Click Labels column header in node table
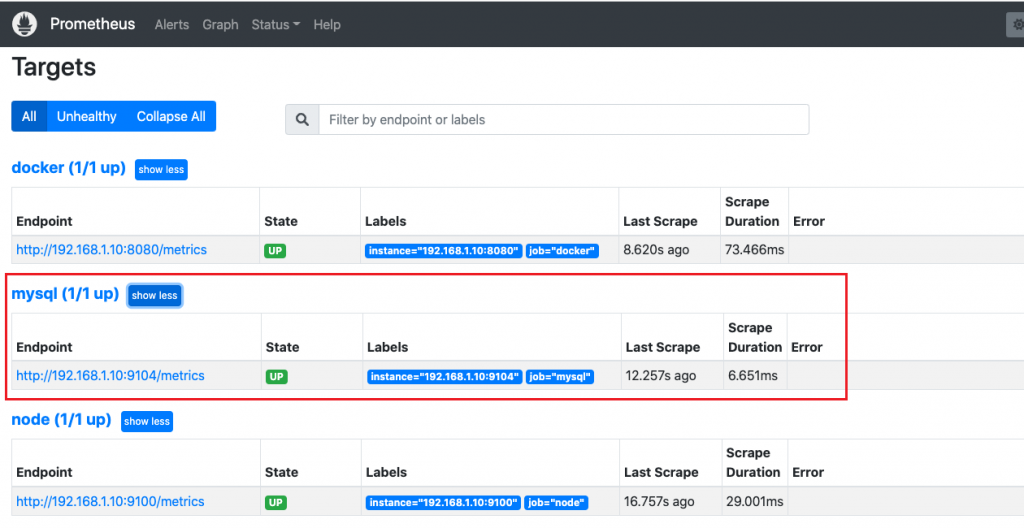1024x528 pixels. (386, 472)
